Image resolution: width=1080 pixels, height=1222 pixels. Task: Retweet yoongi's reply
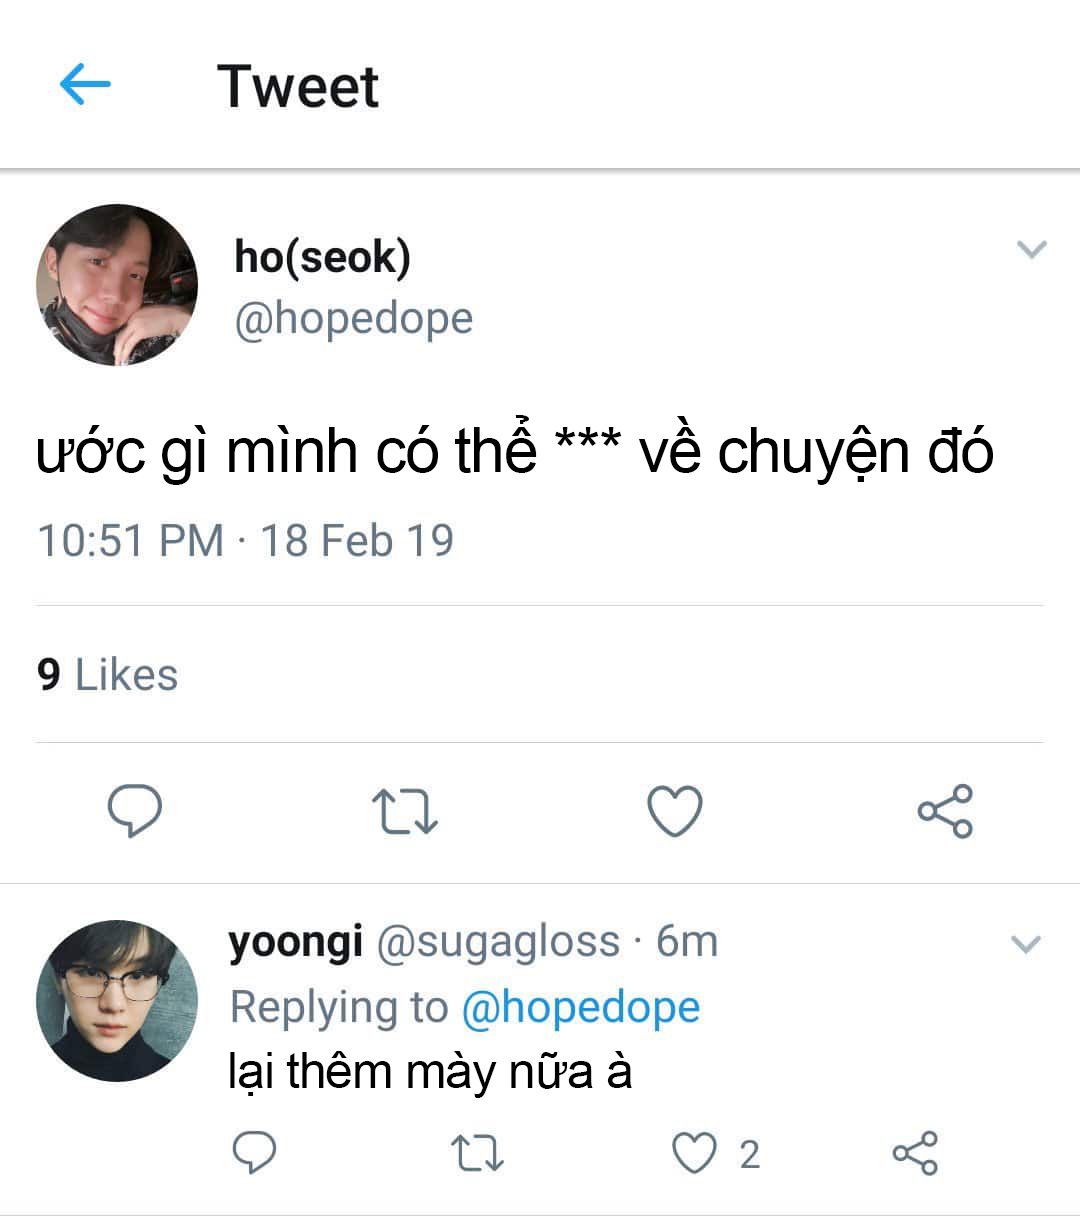[x=477, y=1153]
